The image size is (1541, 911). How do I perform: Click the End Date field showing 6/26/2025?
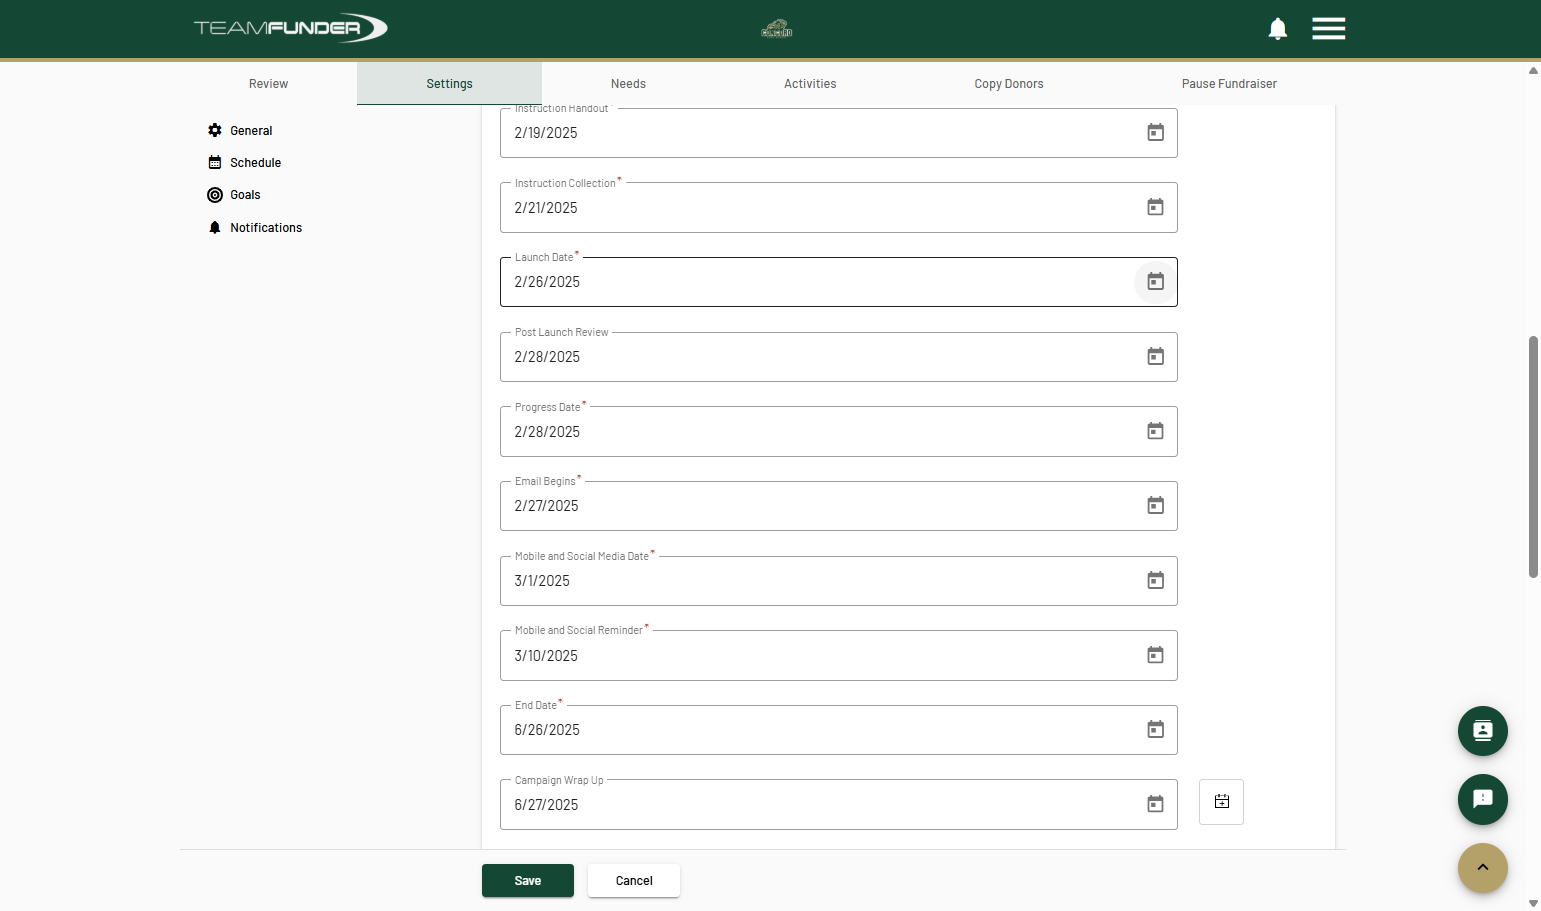point(838,730)
